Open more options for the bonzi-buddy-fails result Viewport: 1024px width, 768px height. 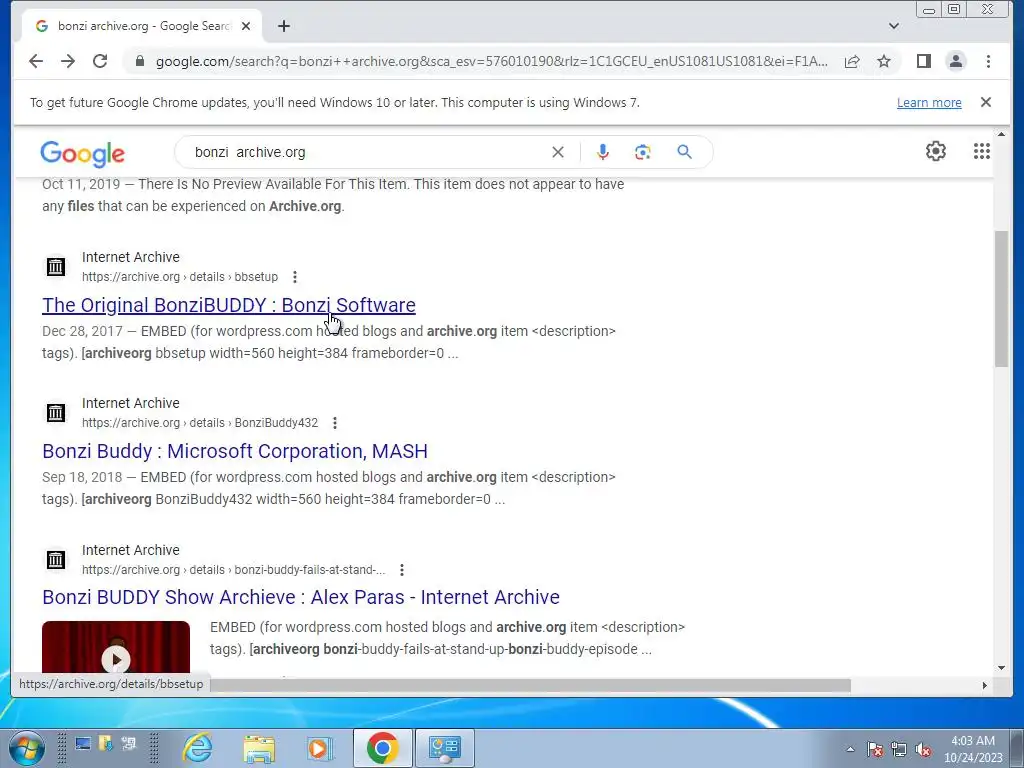pyautogui.click(x=402, y=570)
